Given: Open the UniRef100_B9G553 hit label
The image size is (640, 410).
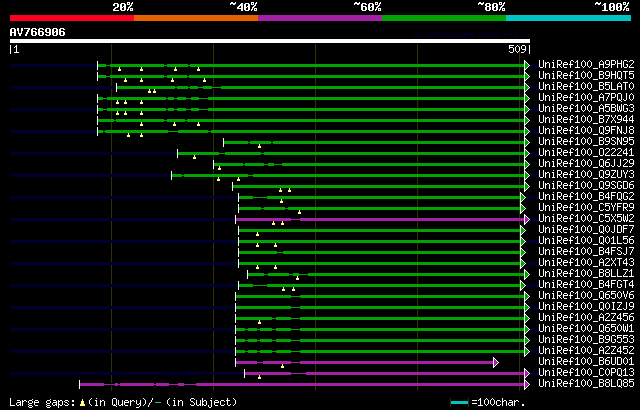Looking at the screenshot, I should (x=586, y=340).
